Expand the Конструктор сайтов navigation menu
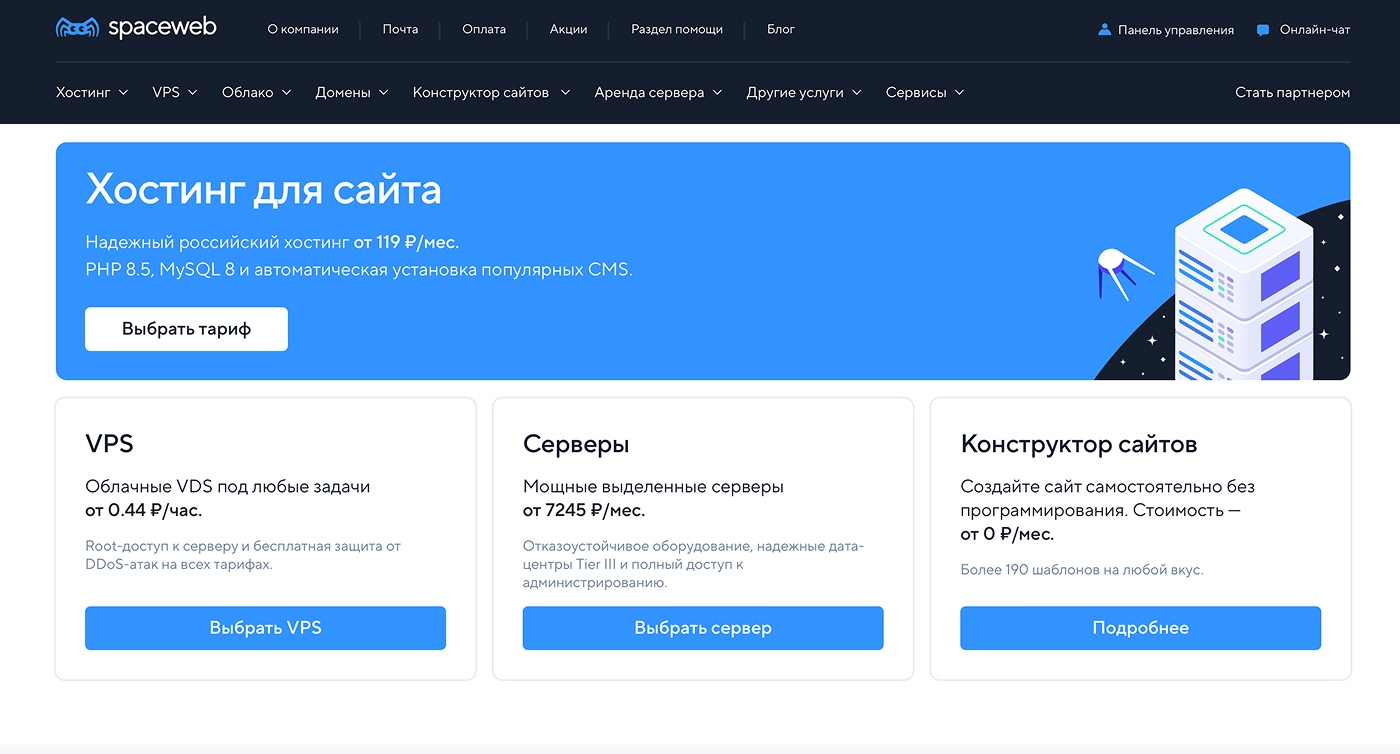Screen dimensions: 1400x754 (x=491, y=92)
